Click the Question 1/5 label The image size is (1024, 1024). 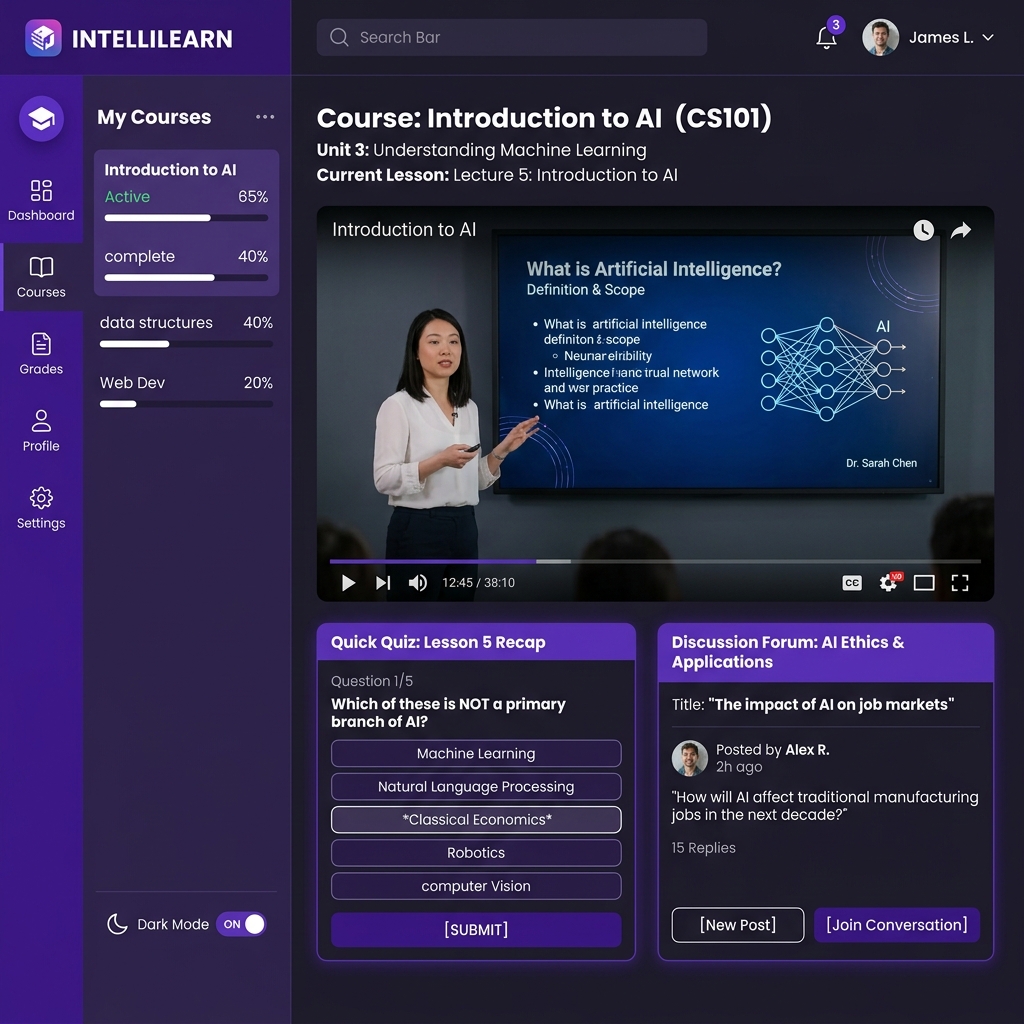[372, 680]
